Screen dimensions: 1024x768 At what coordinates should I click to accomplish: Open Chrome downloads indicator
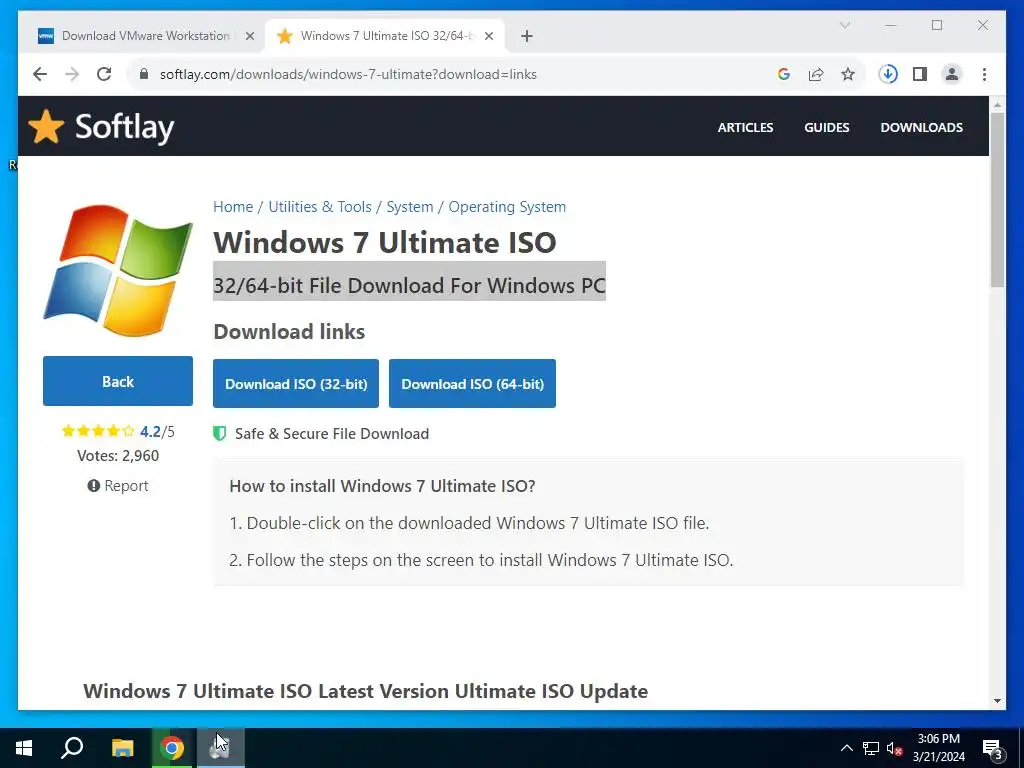click(888, 74)
